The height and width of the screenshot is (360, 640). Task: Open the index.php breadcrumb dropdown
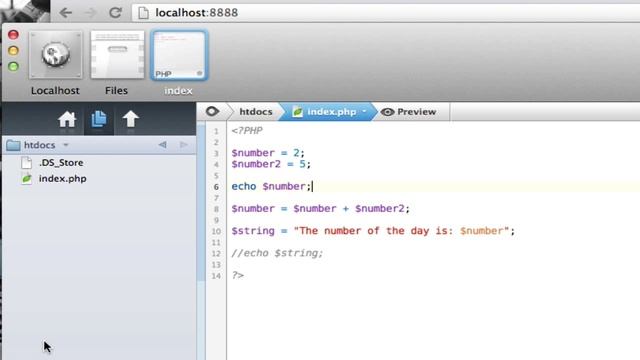(x=364, y=111)
